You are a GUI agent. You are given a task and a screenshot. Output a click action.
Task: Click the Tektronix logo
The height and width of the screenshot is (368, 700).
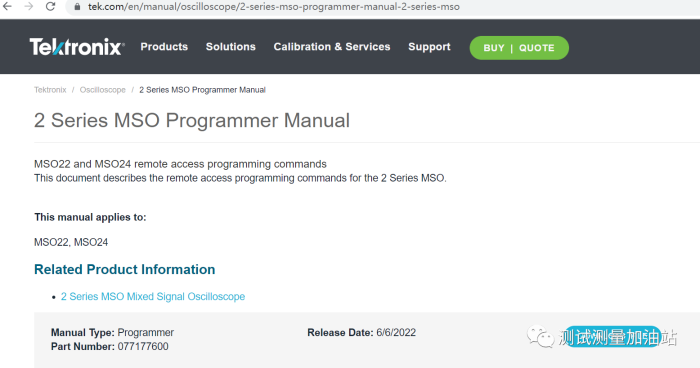pos(77,47)
